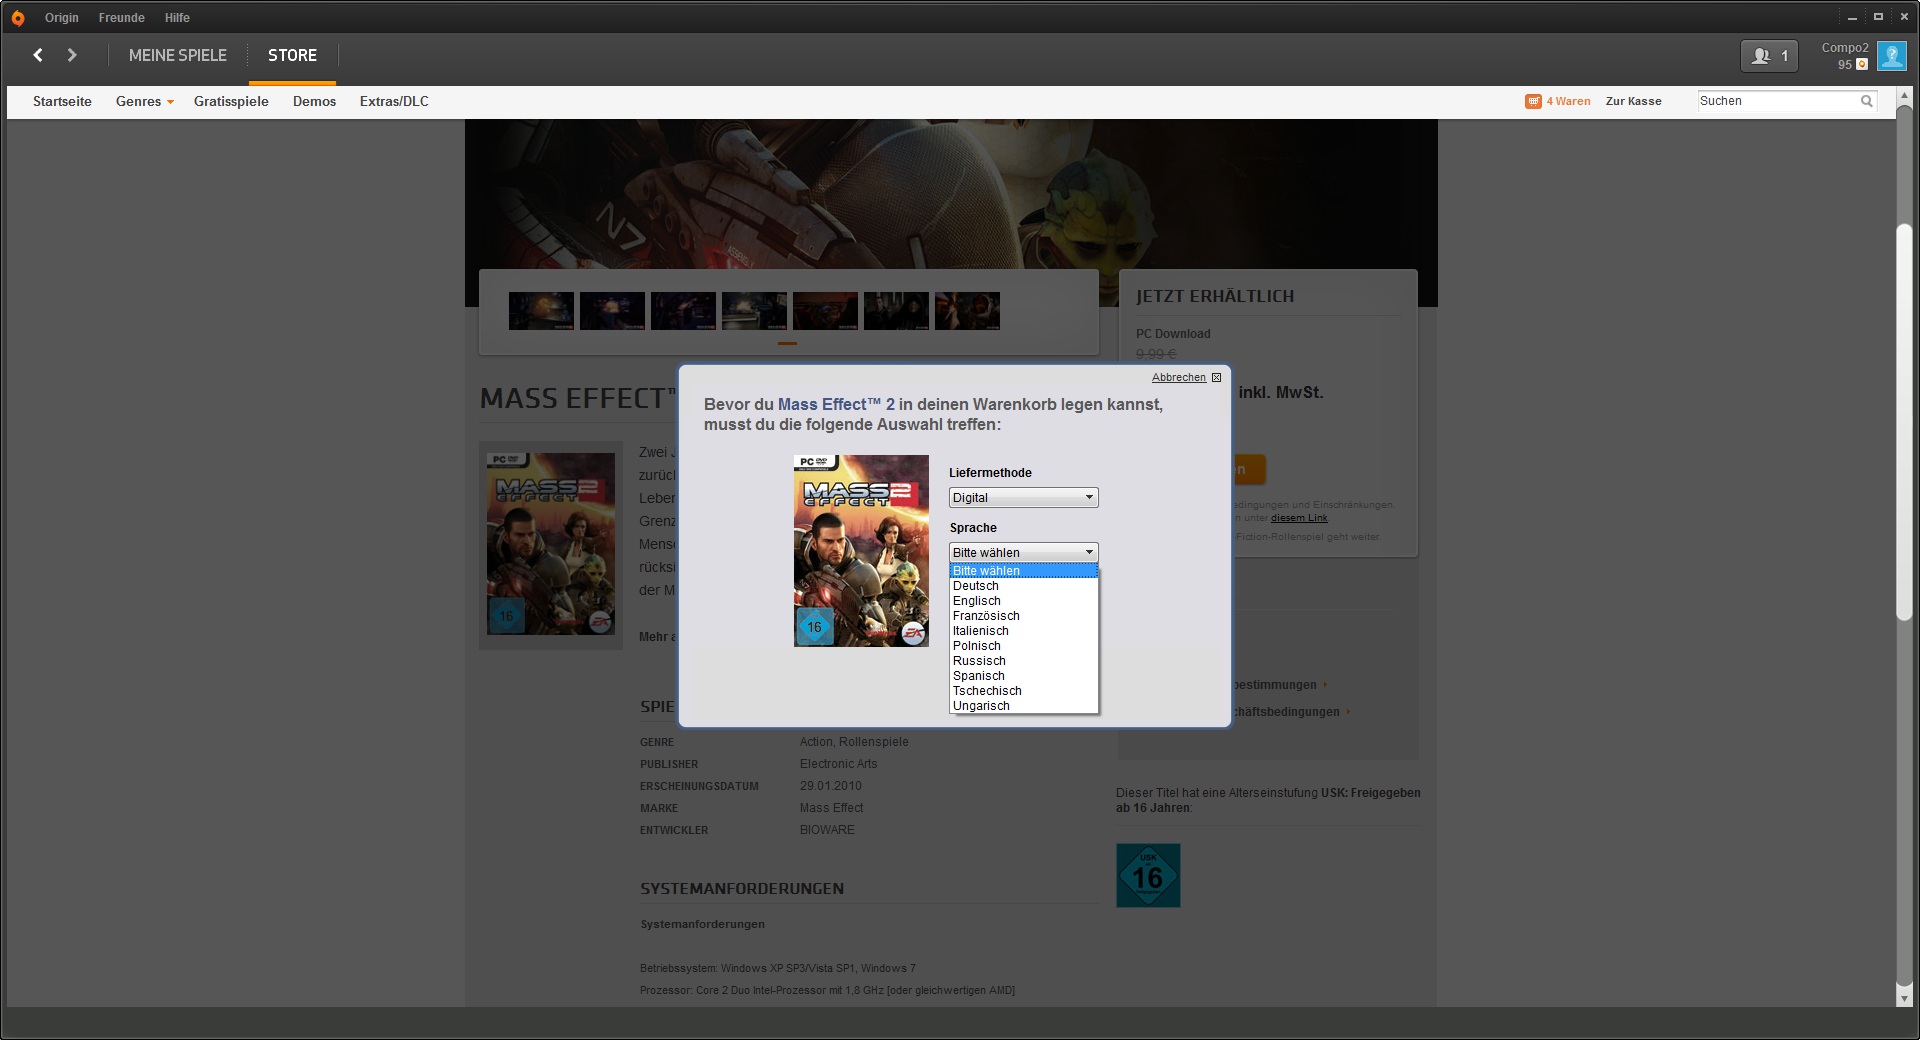This screenshot has width=1920, height=1040.
Task: Go back with the left arrow
Action: point(38,55)
